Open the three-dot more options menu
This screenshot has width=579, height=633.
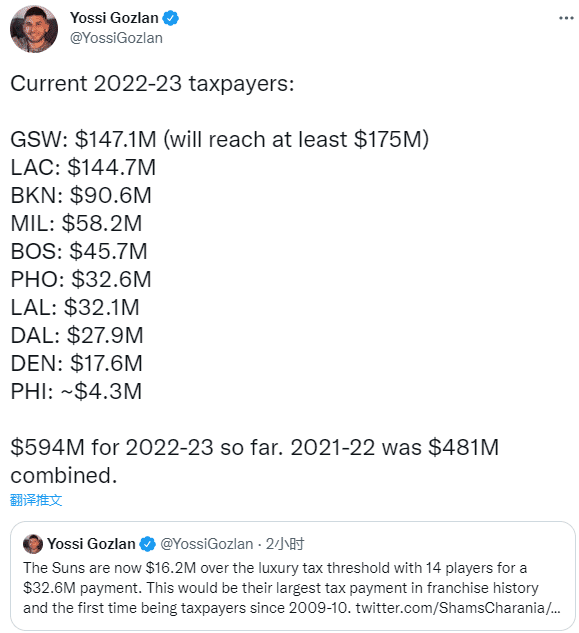(x=566, y=18)
